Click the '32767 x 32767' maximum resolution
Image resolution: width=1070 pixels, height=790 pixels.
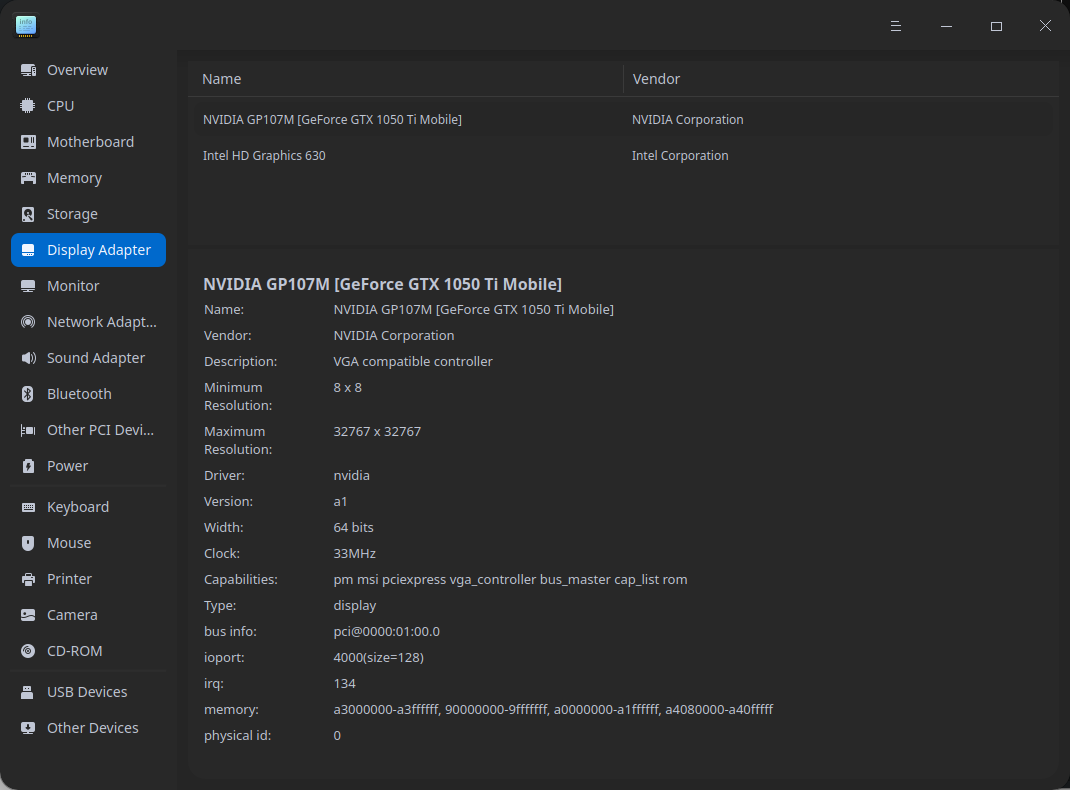click(377, 432)
